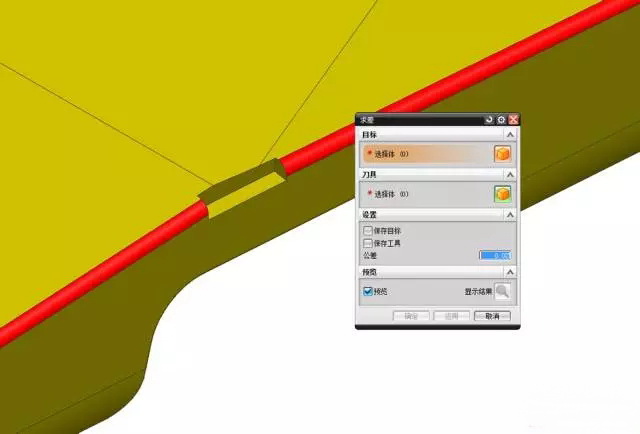This screenshot has height=434, width=640.
Task: Click the greyed 应用 (apply) button
Action: coord(451,316)
